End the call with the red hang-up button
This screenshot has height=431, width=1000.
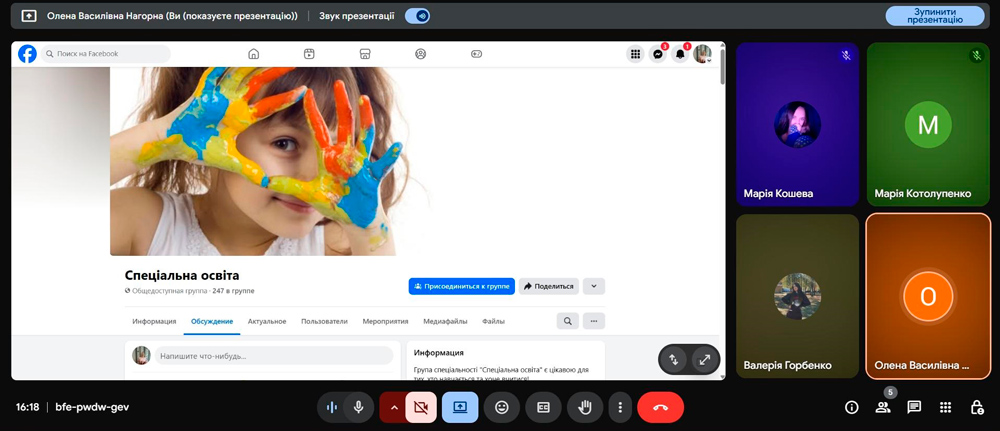pyautogui.click(x=660, y=407)
